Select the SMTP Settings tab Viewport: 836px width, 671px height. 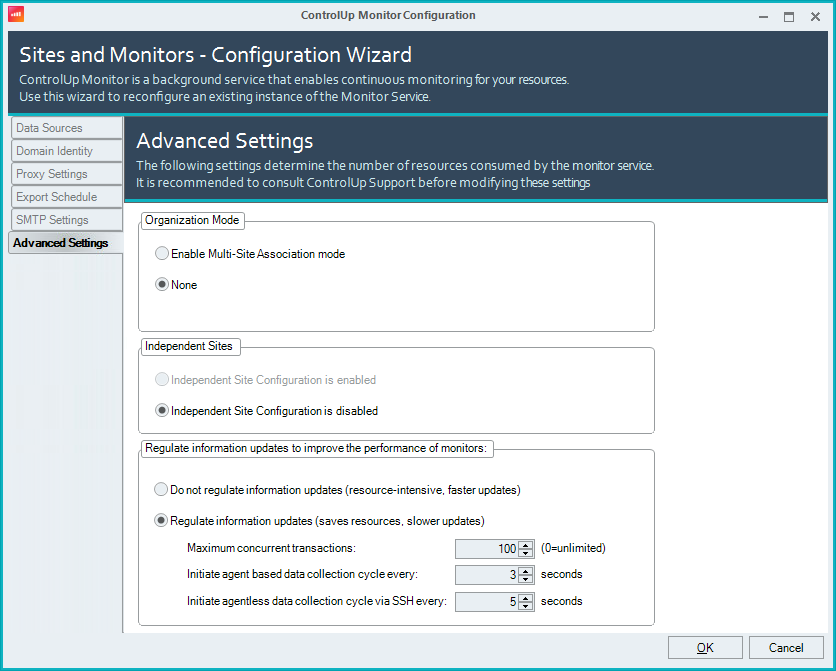pyautogui.click(x=67, y=220)
